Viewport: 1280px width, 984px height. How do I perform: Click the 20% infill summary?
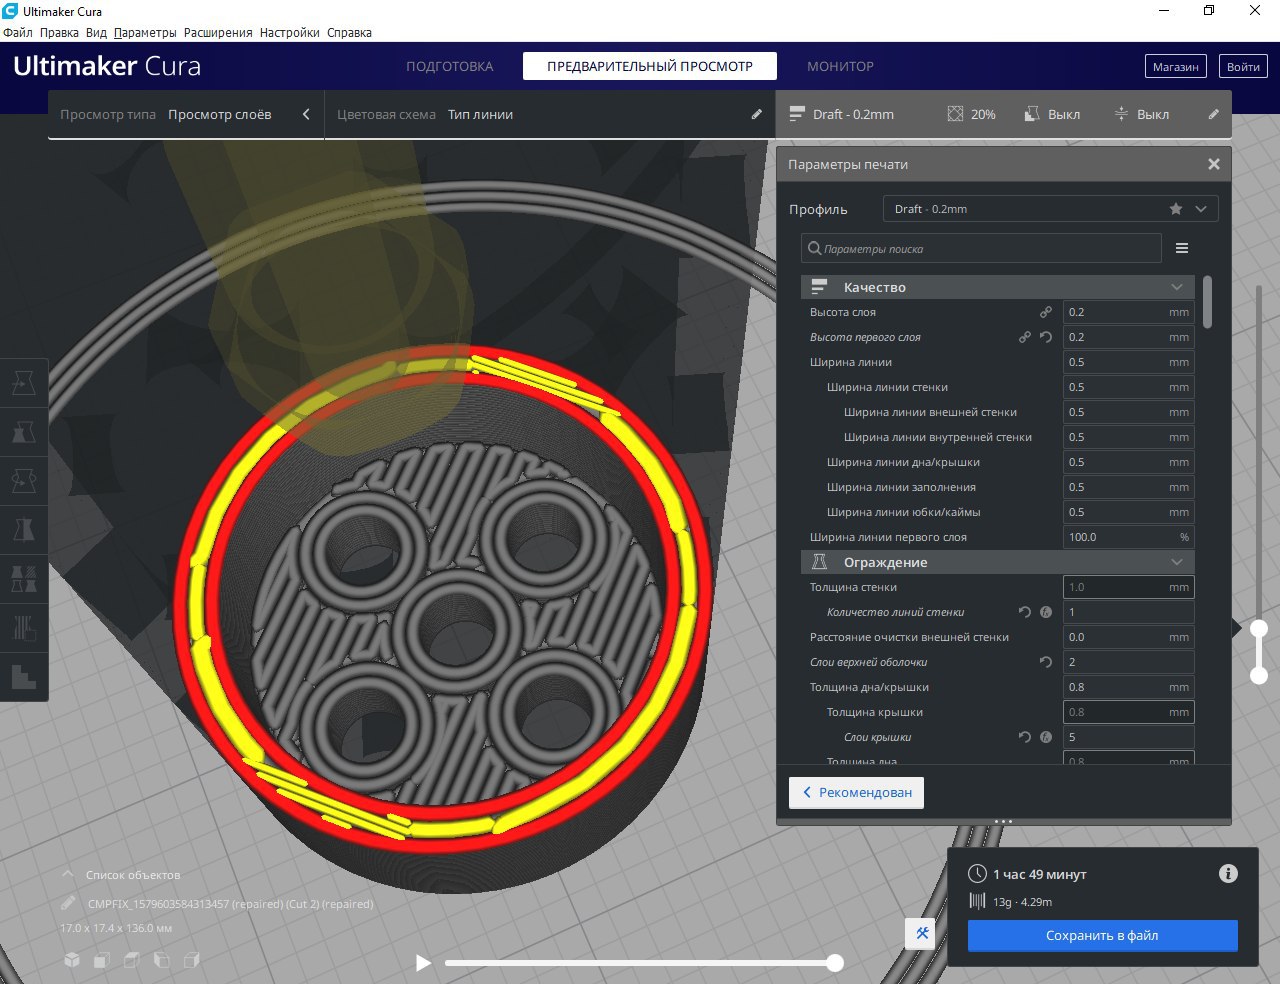(x=971, y=114)
